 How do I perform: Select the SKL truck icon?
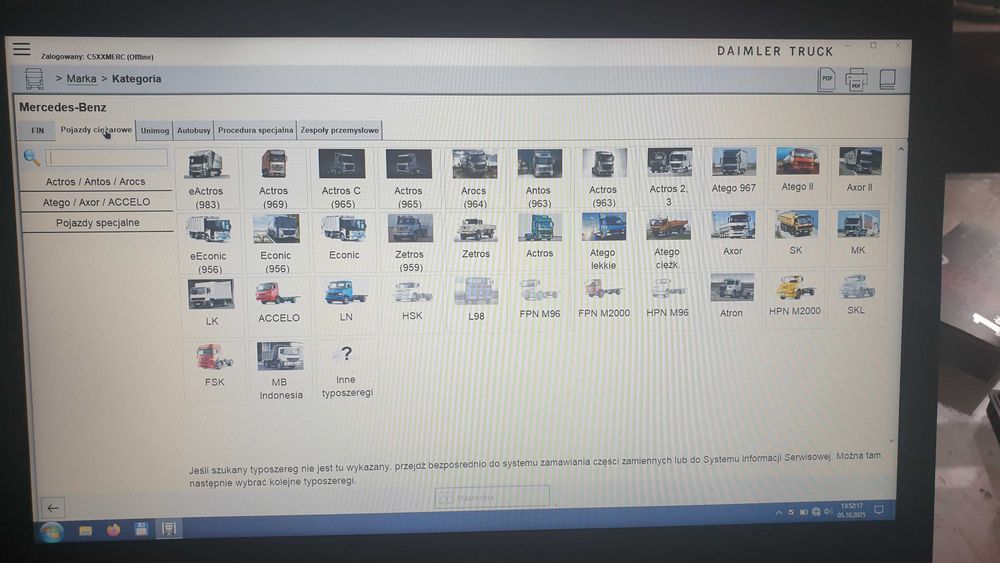click(x=857, y=287)
